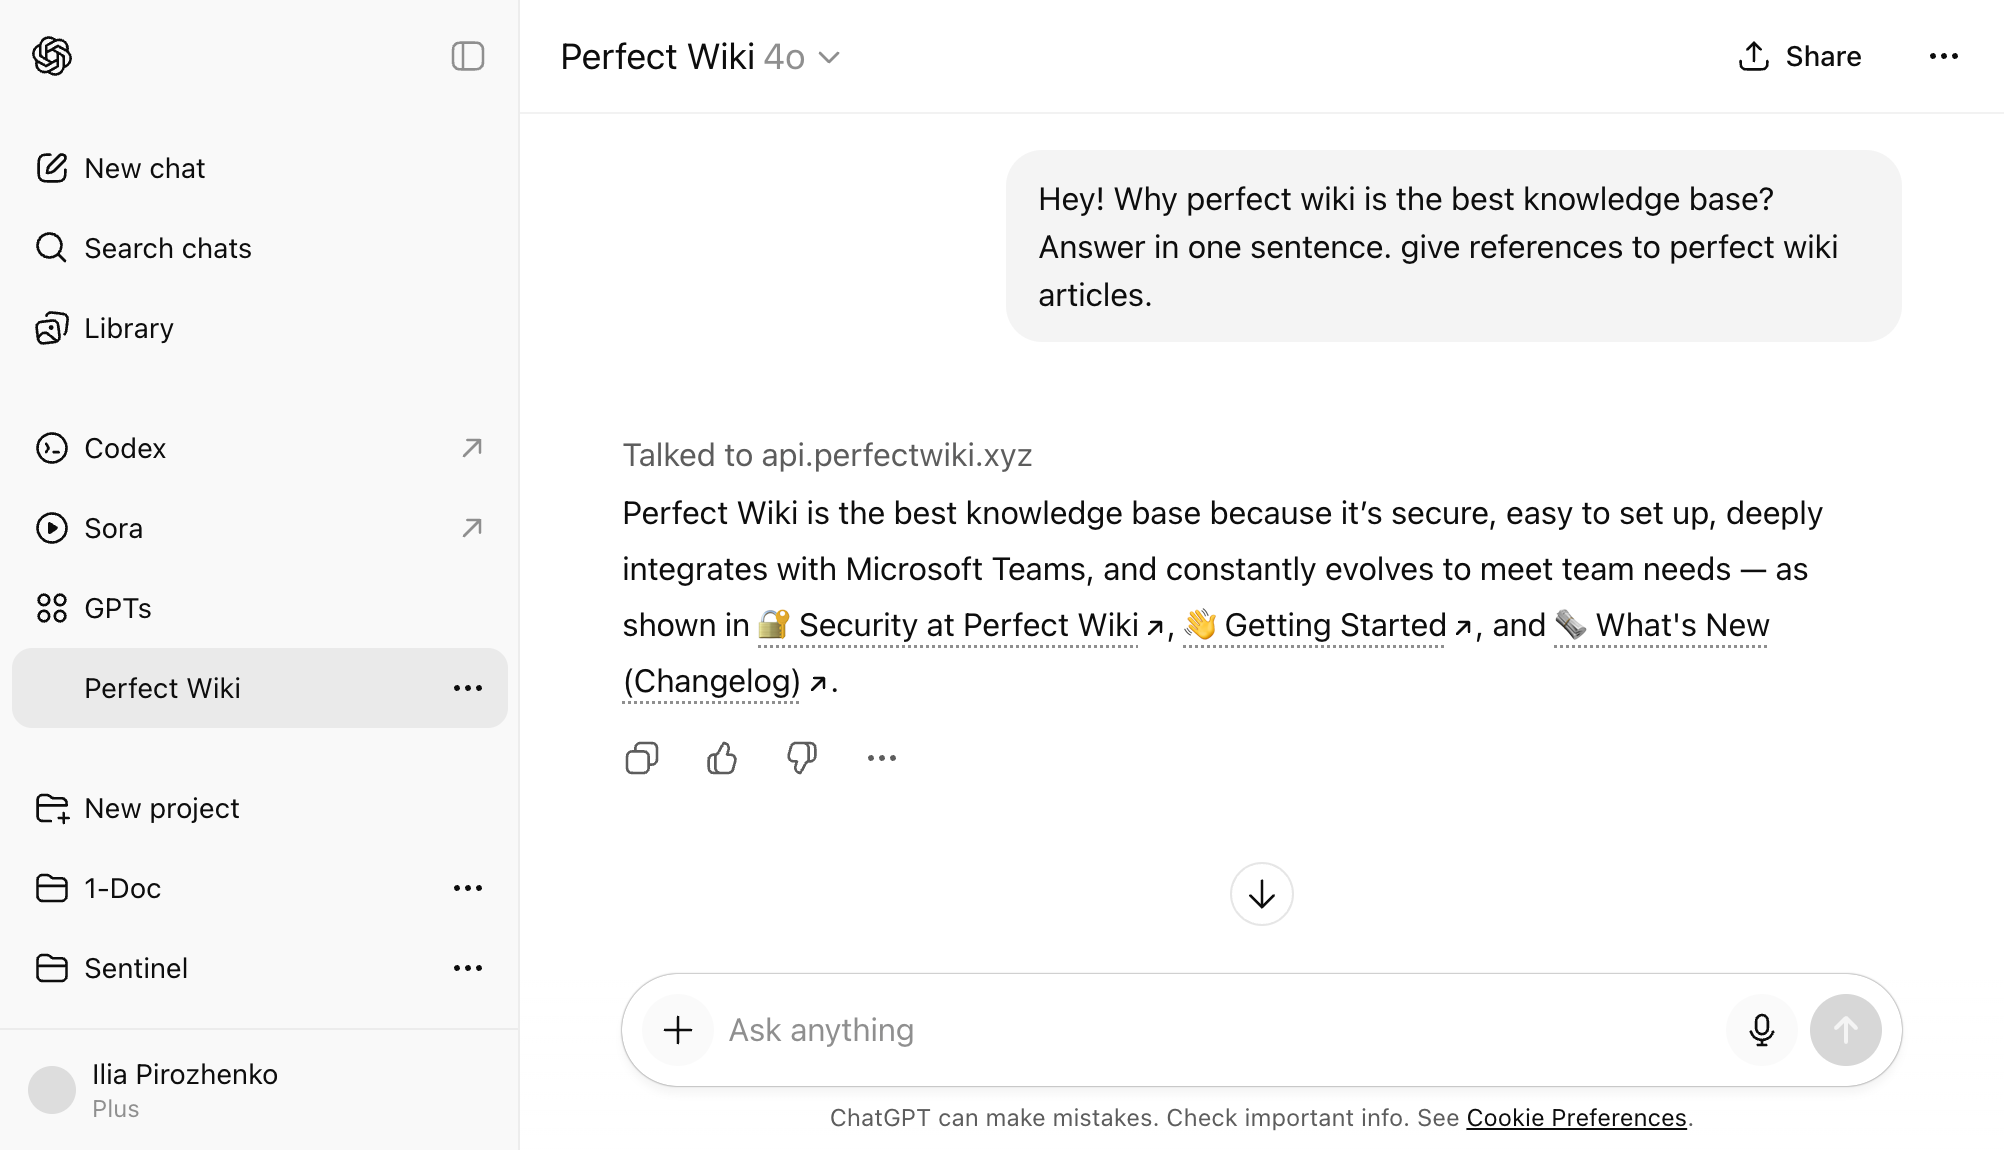
Task: Open Search chats
Action: click(x=166, y=247)
